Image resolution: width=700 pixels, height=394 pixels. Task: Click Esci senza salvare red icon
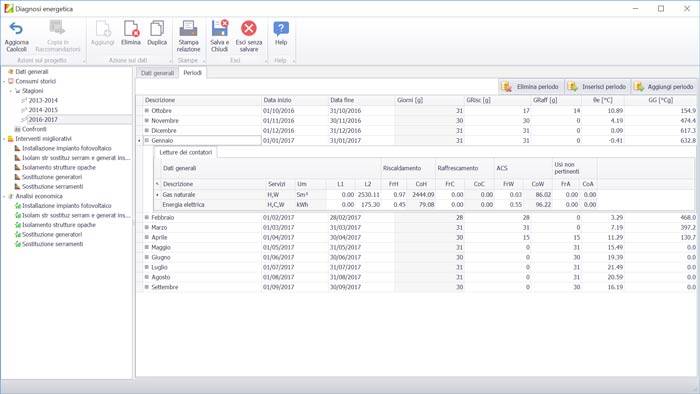click(249, 29)
